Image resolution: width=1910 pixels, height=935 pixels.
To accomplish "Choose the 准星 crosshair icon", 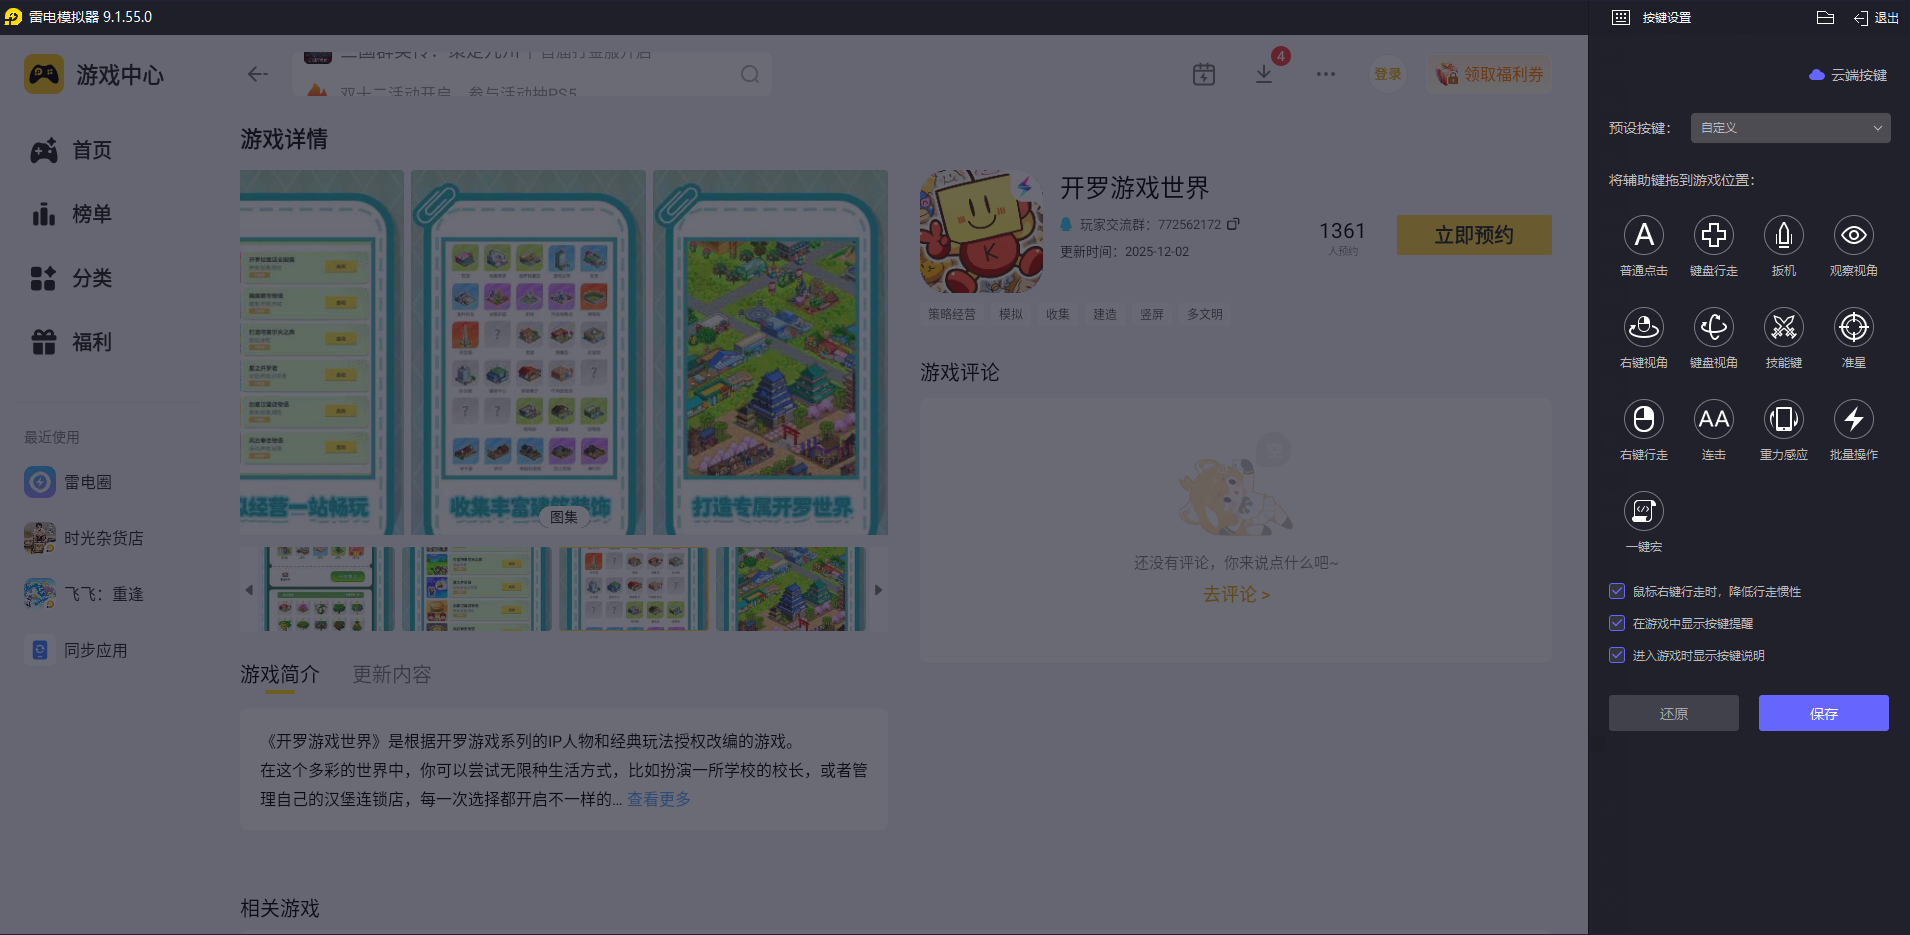I will pyautogui.click(x=1853, y=327).
